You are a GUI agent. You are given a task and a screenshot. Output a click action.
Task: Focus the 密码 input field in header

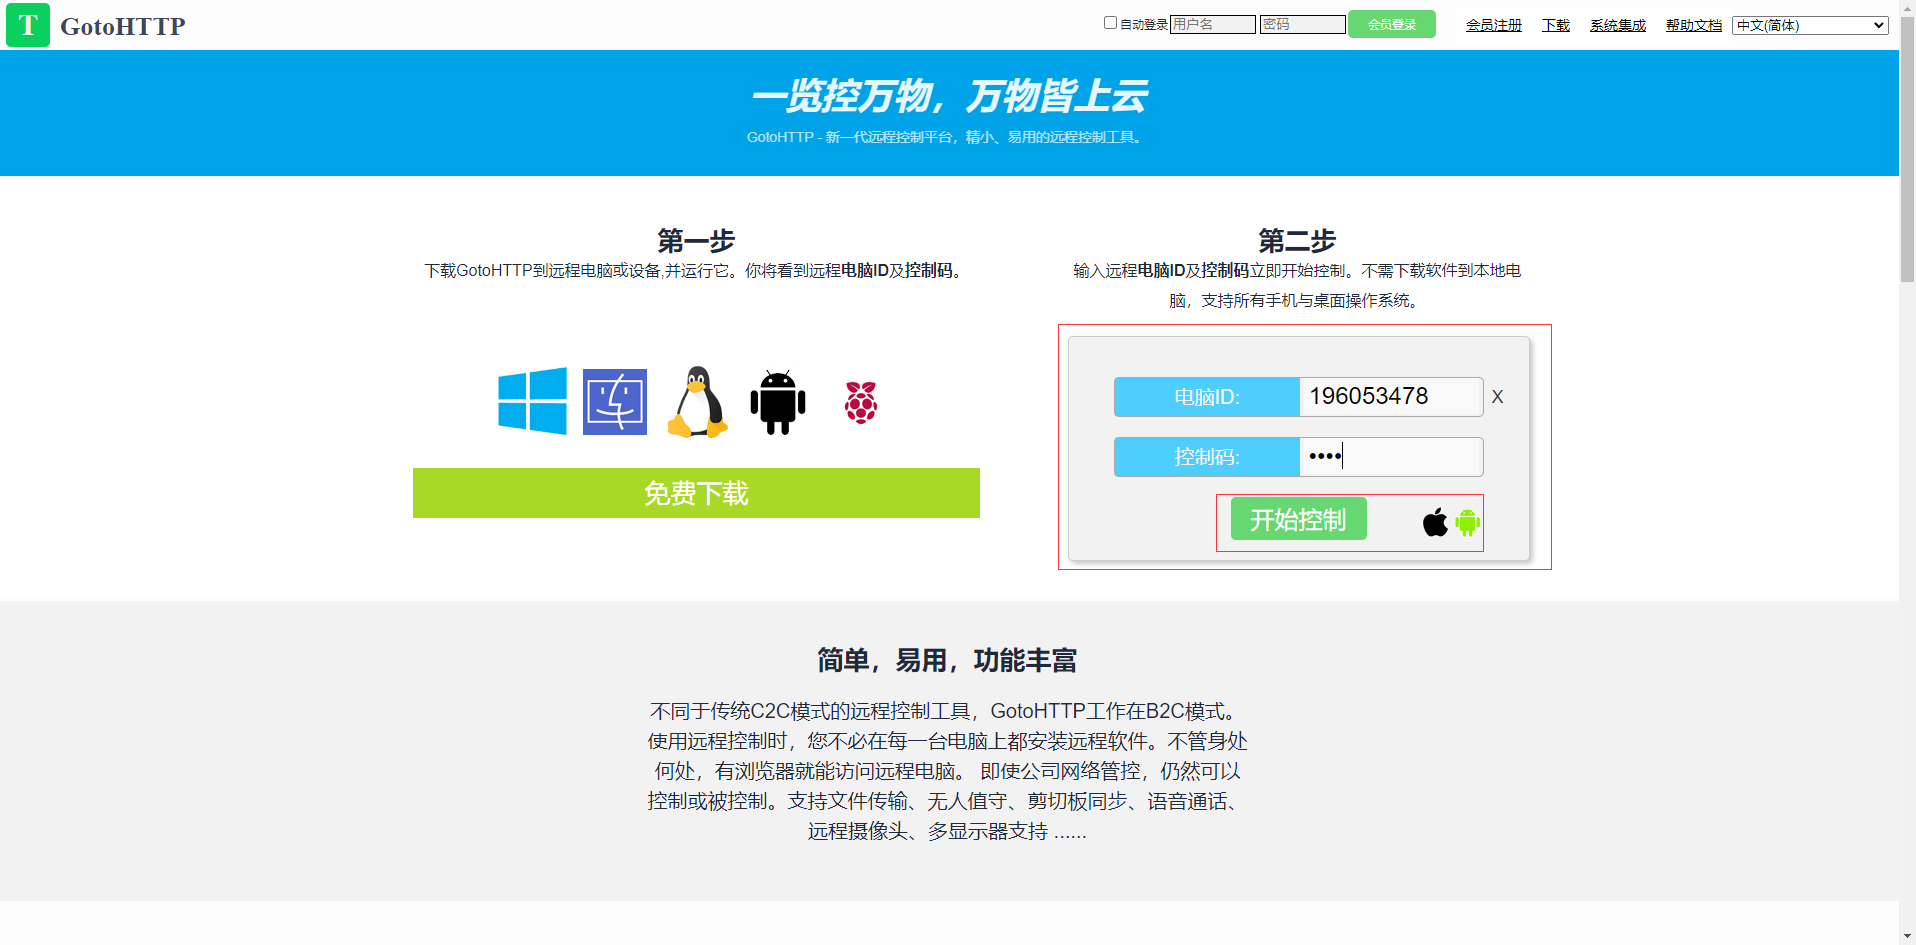coord(1303,24)
